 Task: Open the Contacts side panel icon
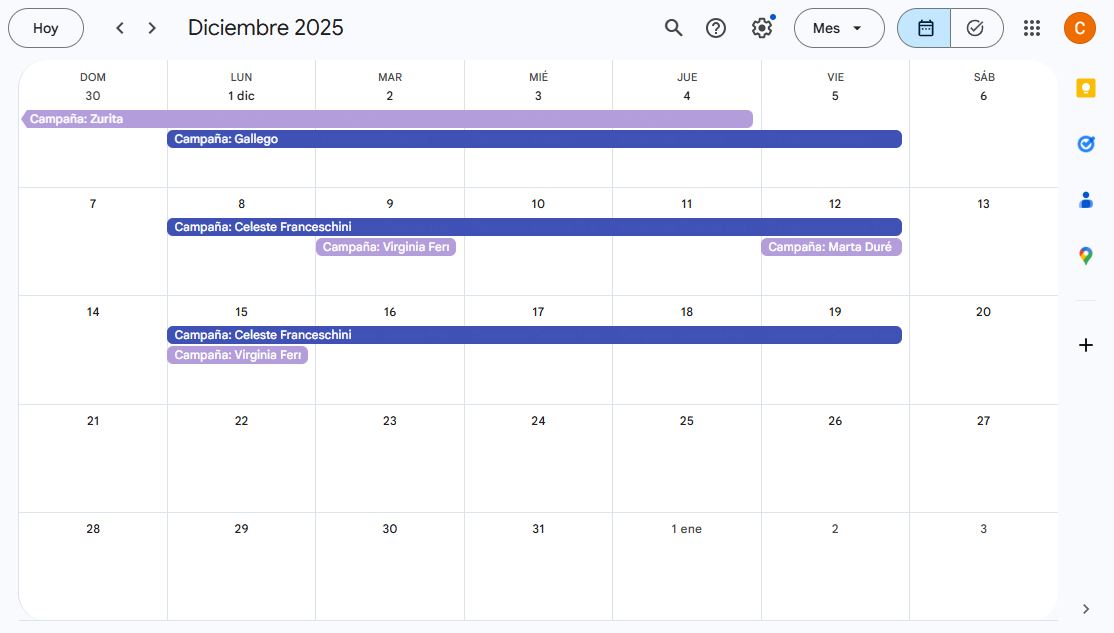[1085, 200]
